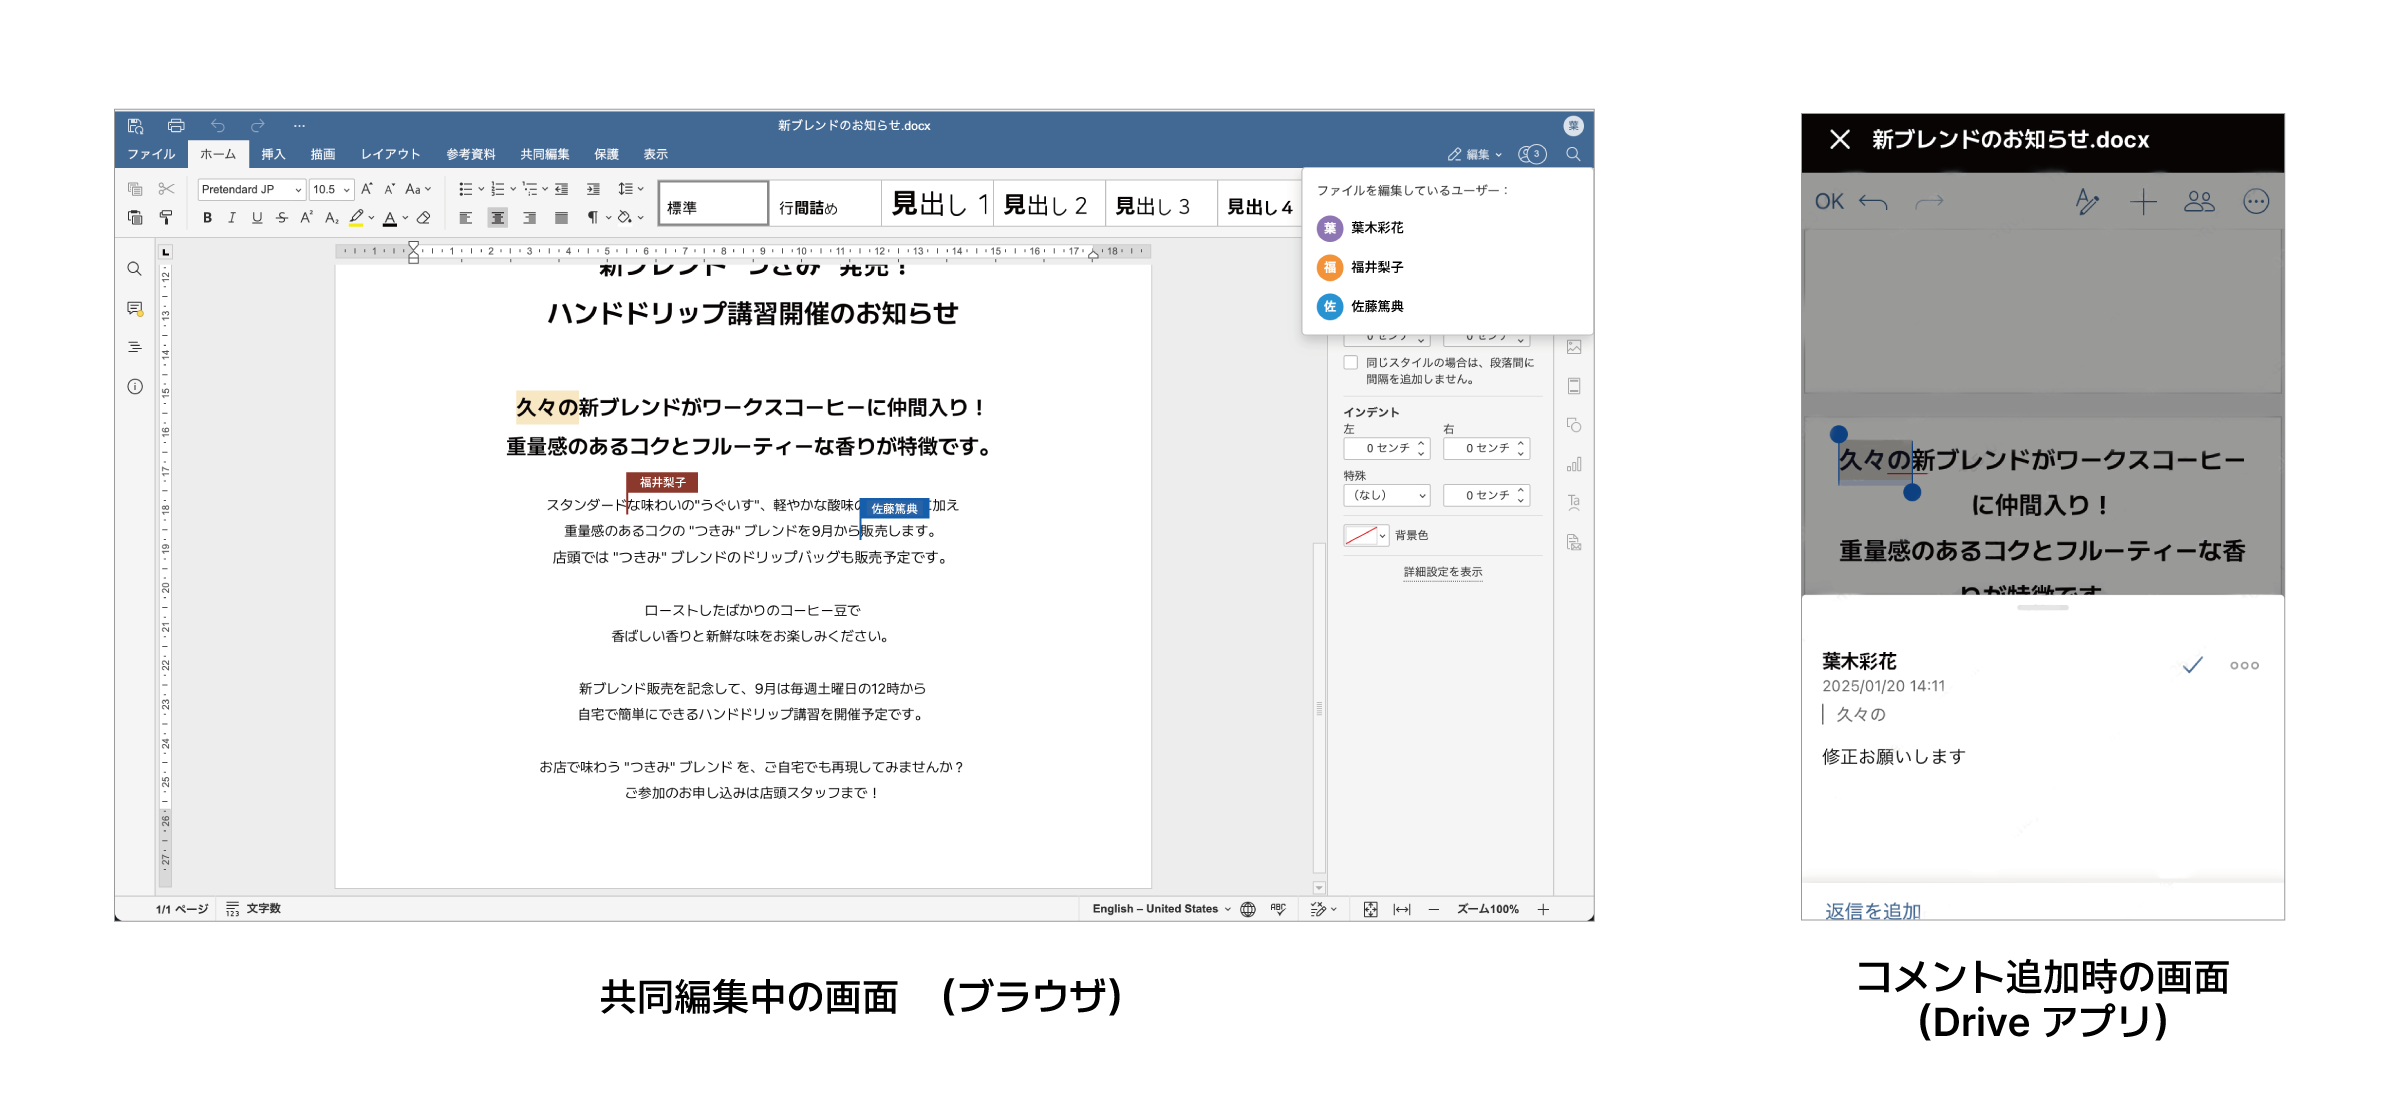Increase the indent level
The width and height of the screenshot is (2400, 1102).
tap(593, 189)
